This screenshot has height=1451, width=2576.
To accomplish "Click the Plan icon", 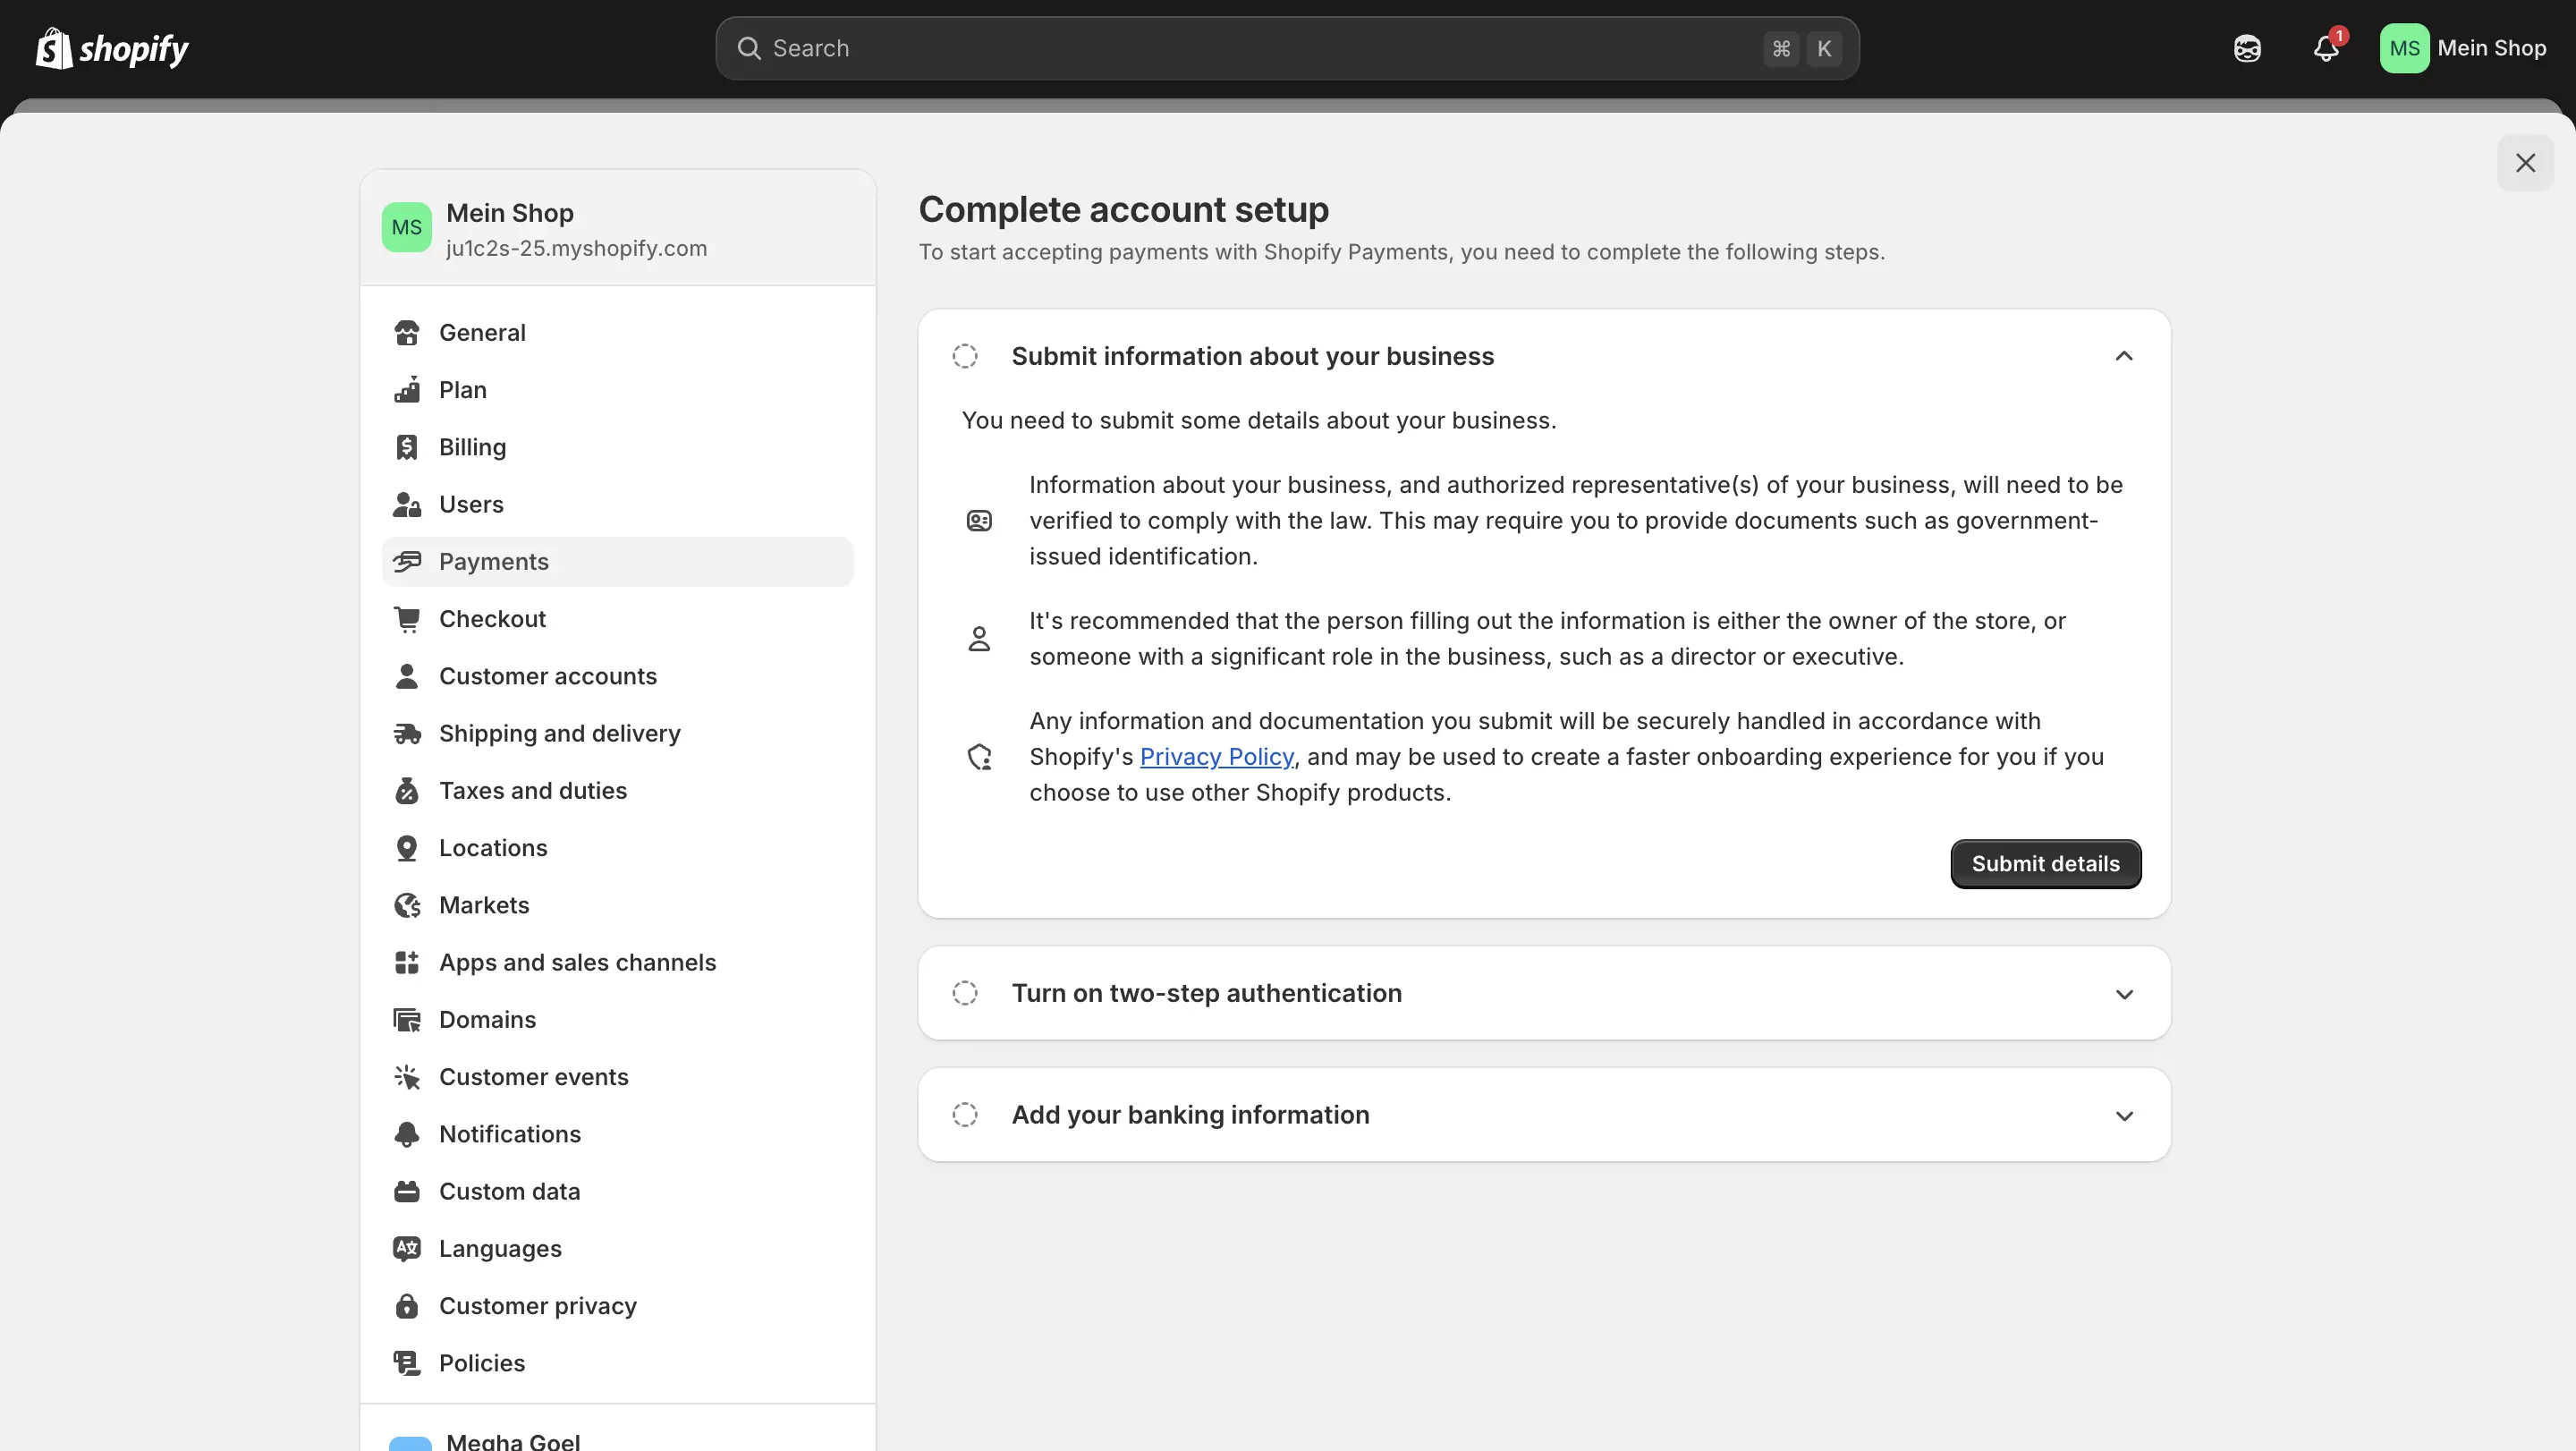I will 407,390.
